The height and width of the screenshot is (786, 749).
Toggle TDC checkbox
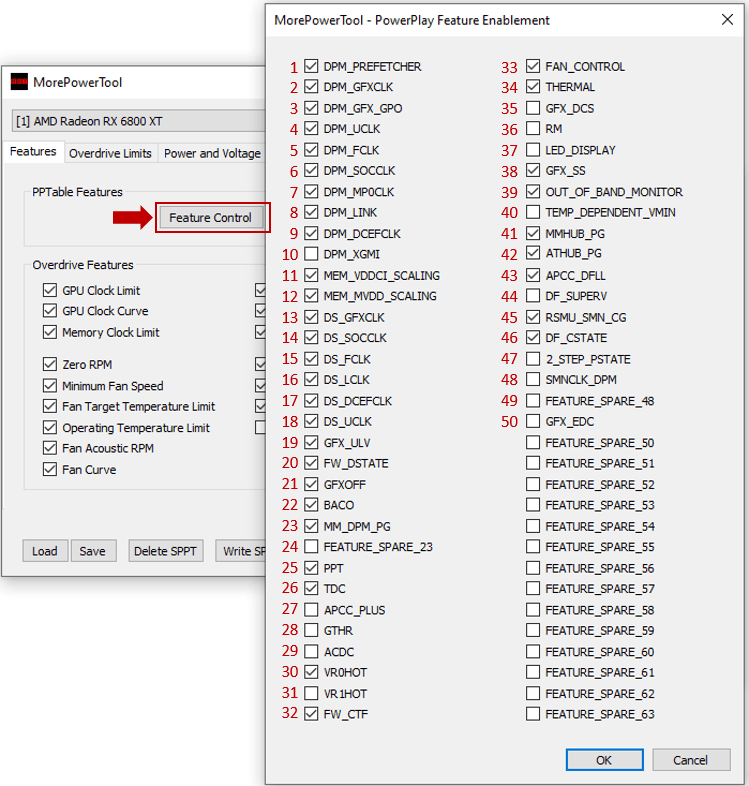pyautogui.click(x=311, y=588)
